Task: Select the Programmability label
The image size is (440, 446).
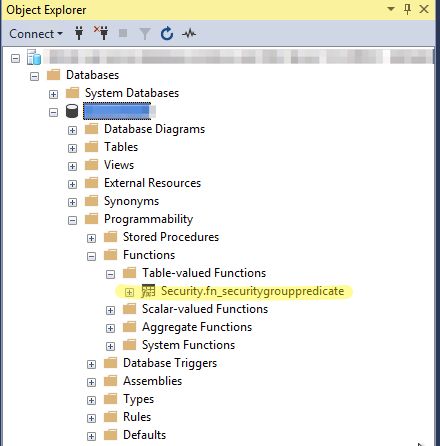Action: click(148, 219)
